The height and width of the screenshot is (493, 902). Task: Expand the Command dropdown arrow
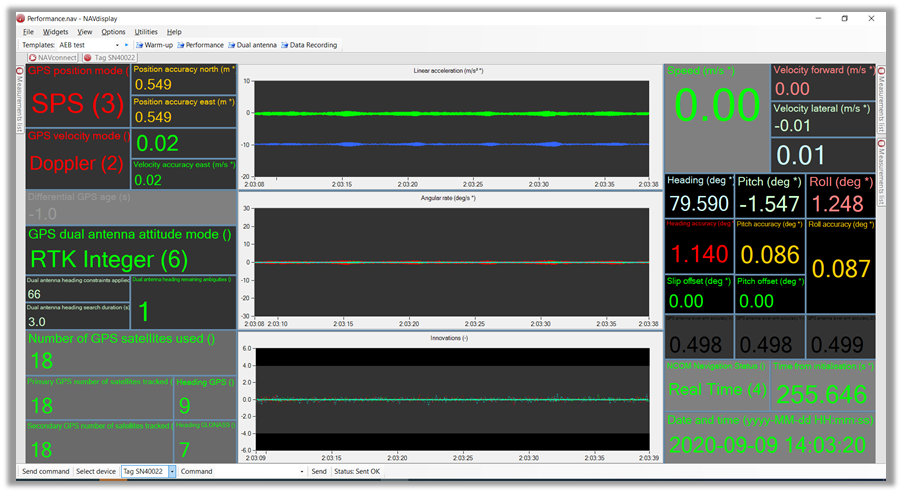point(302,471)
